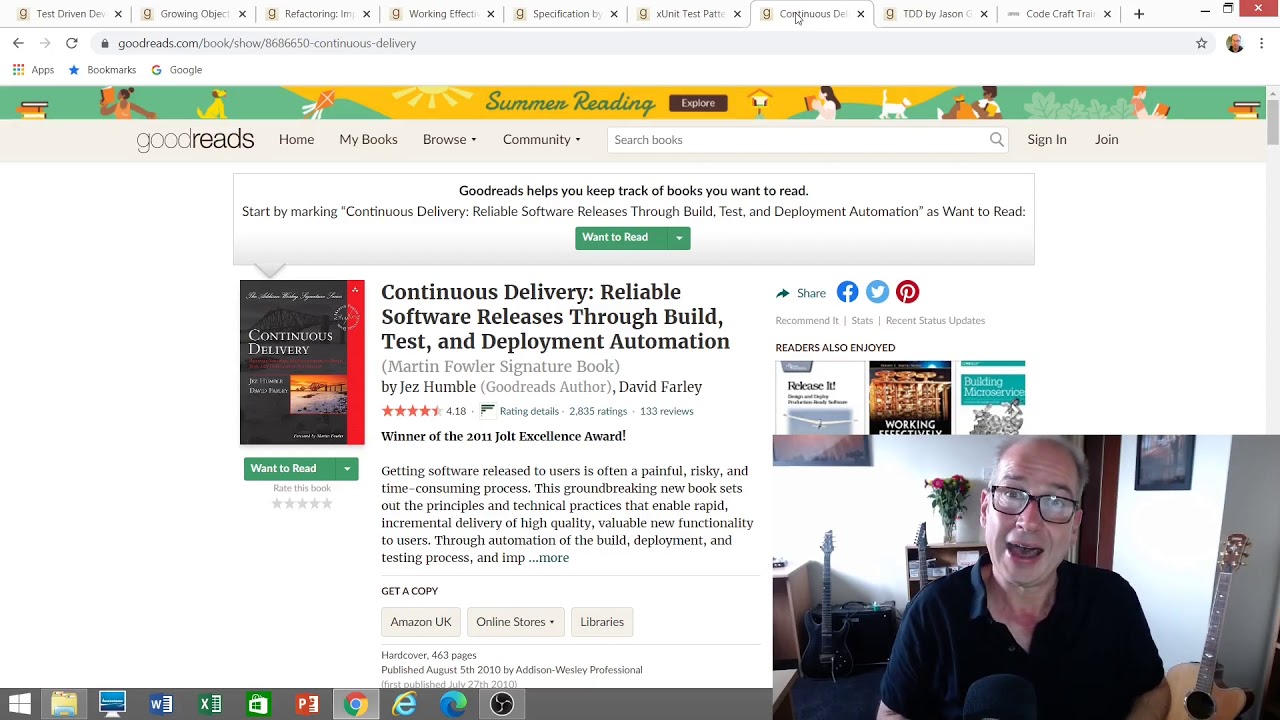This screenshot has width=1280, height=720.
Task: Open Building Microservices book thumbnail
Action: tap(991, 398)
